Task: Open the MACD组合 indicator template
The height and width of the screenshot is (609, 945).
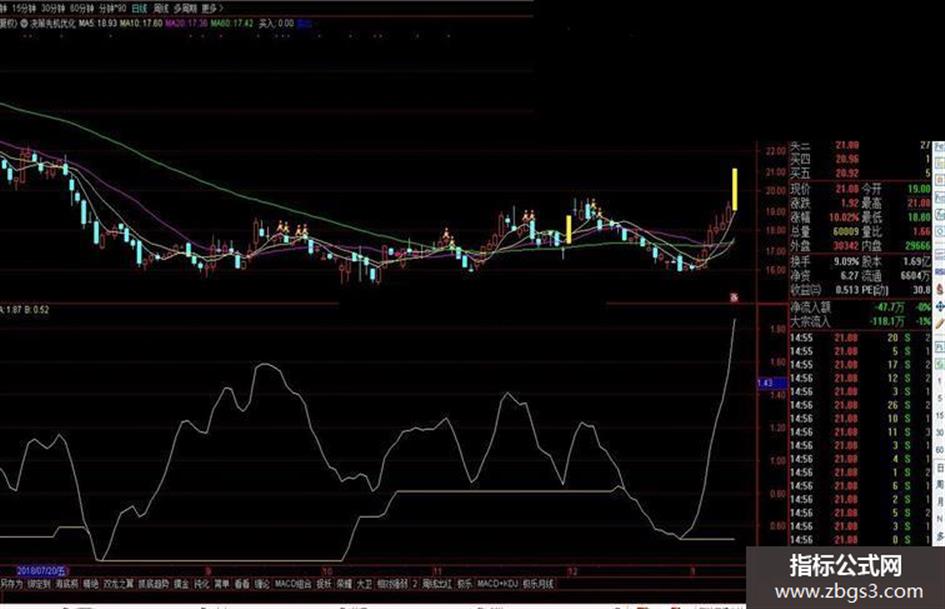Action: click(x=293, y=584)
